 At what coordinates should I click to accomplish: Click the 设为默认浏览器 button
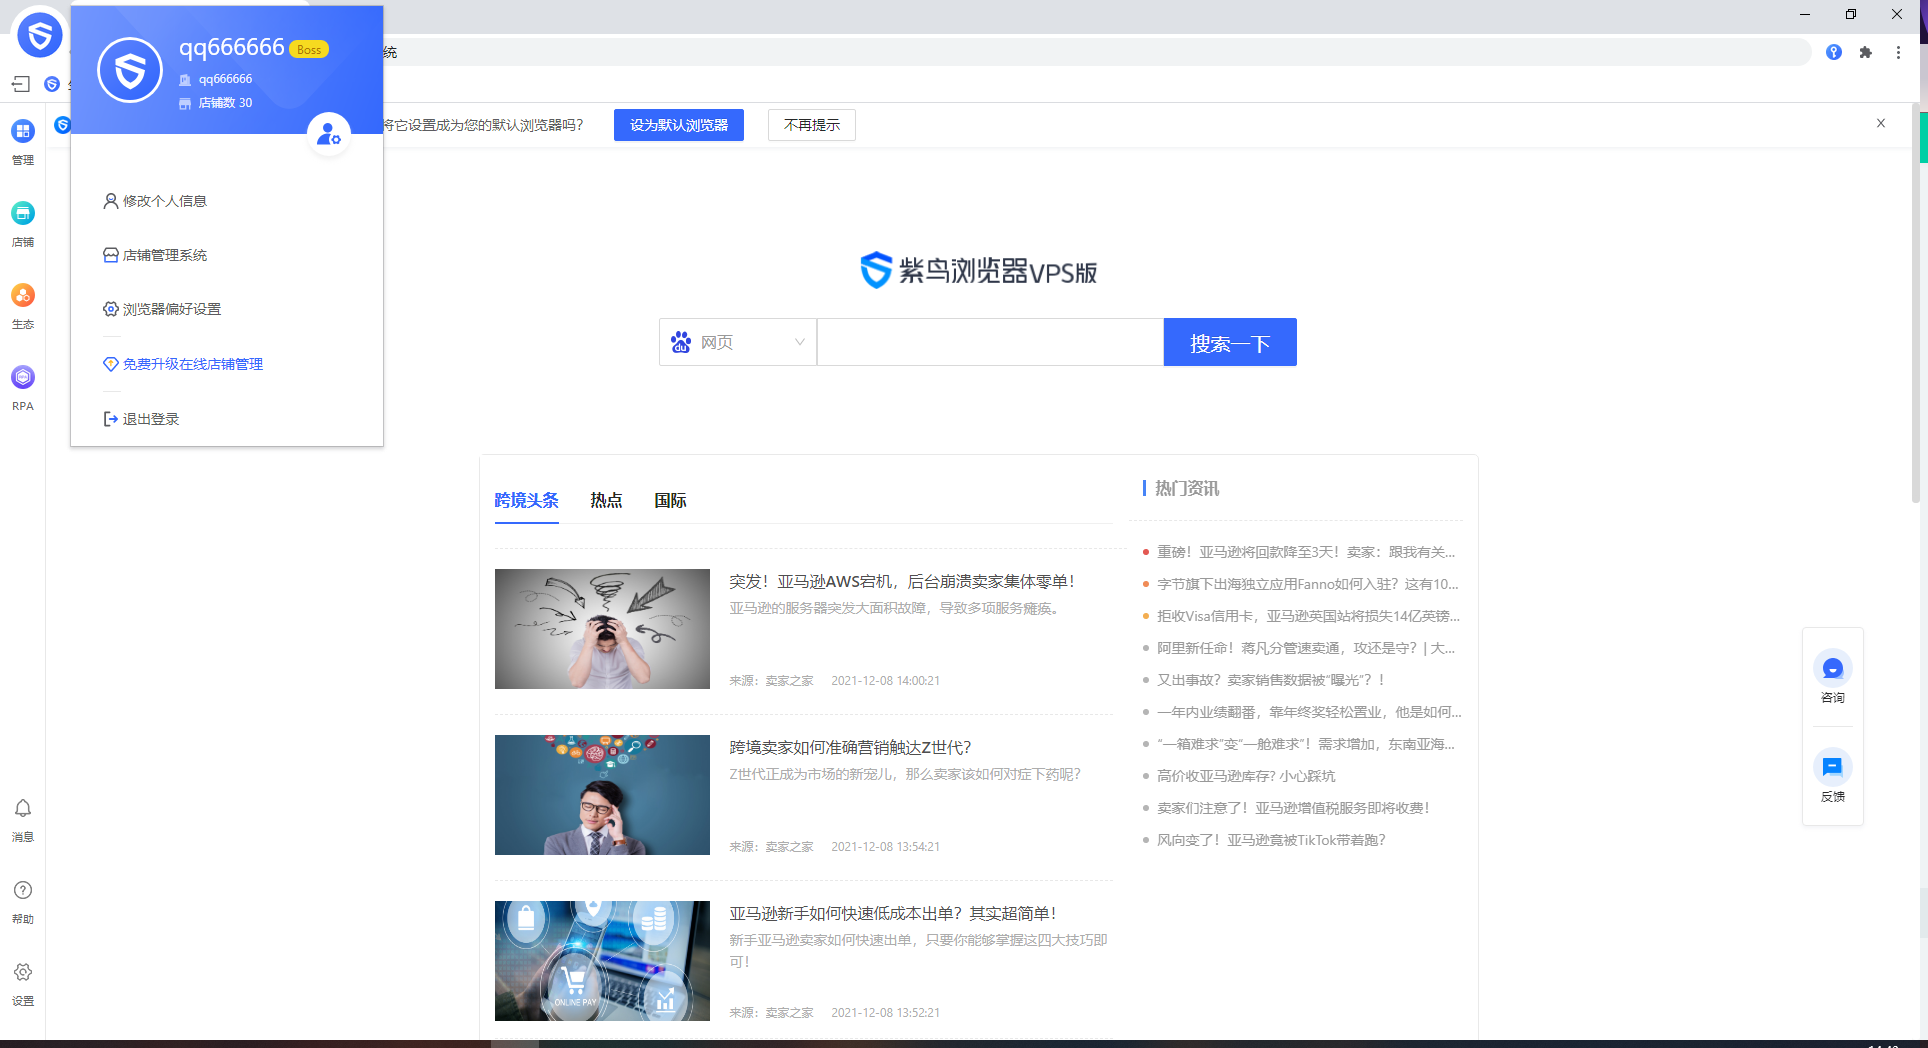pyautogui.click(x=678, y=124)
